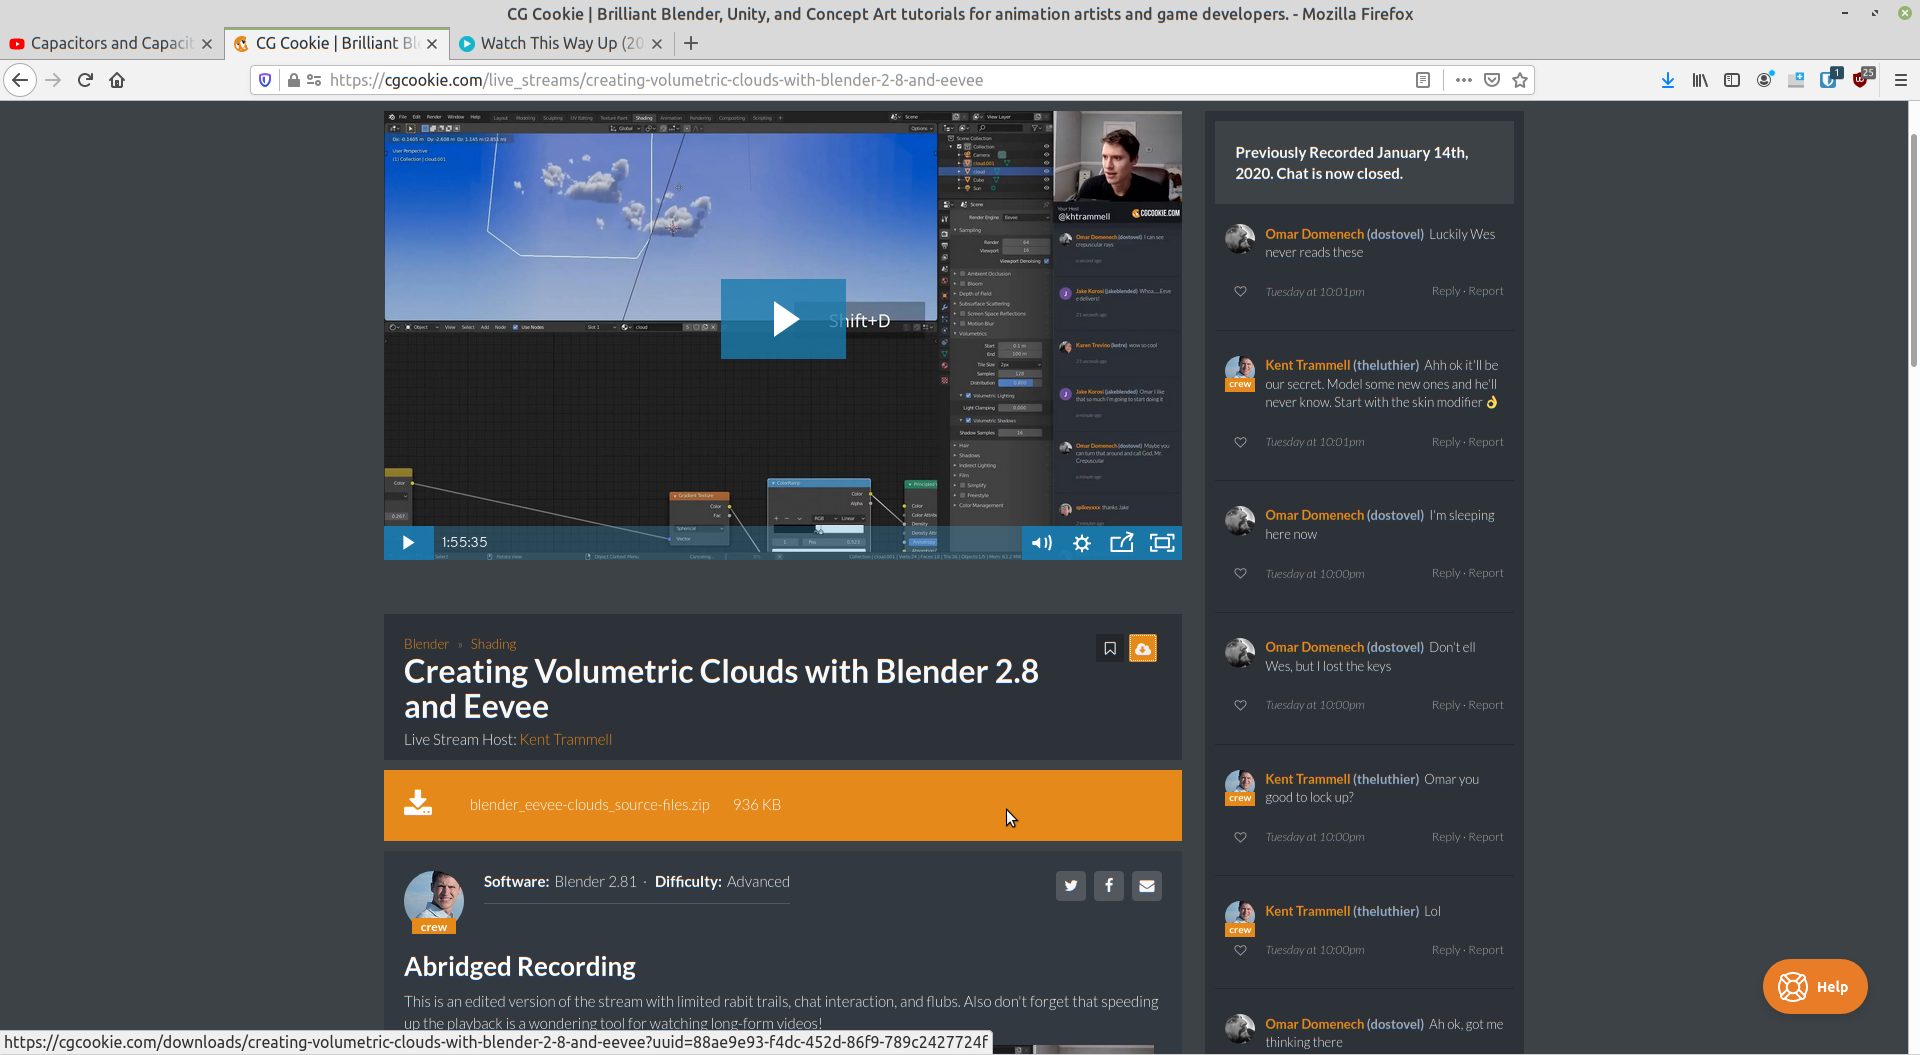
Task: Go to Firefox home page
Action: 117,80
